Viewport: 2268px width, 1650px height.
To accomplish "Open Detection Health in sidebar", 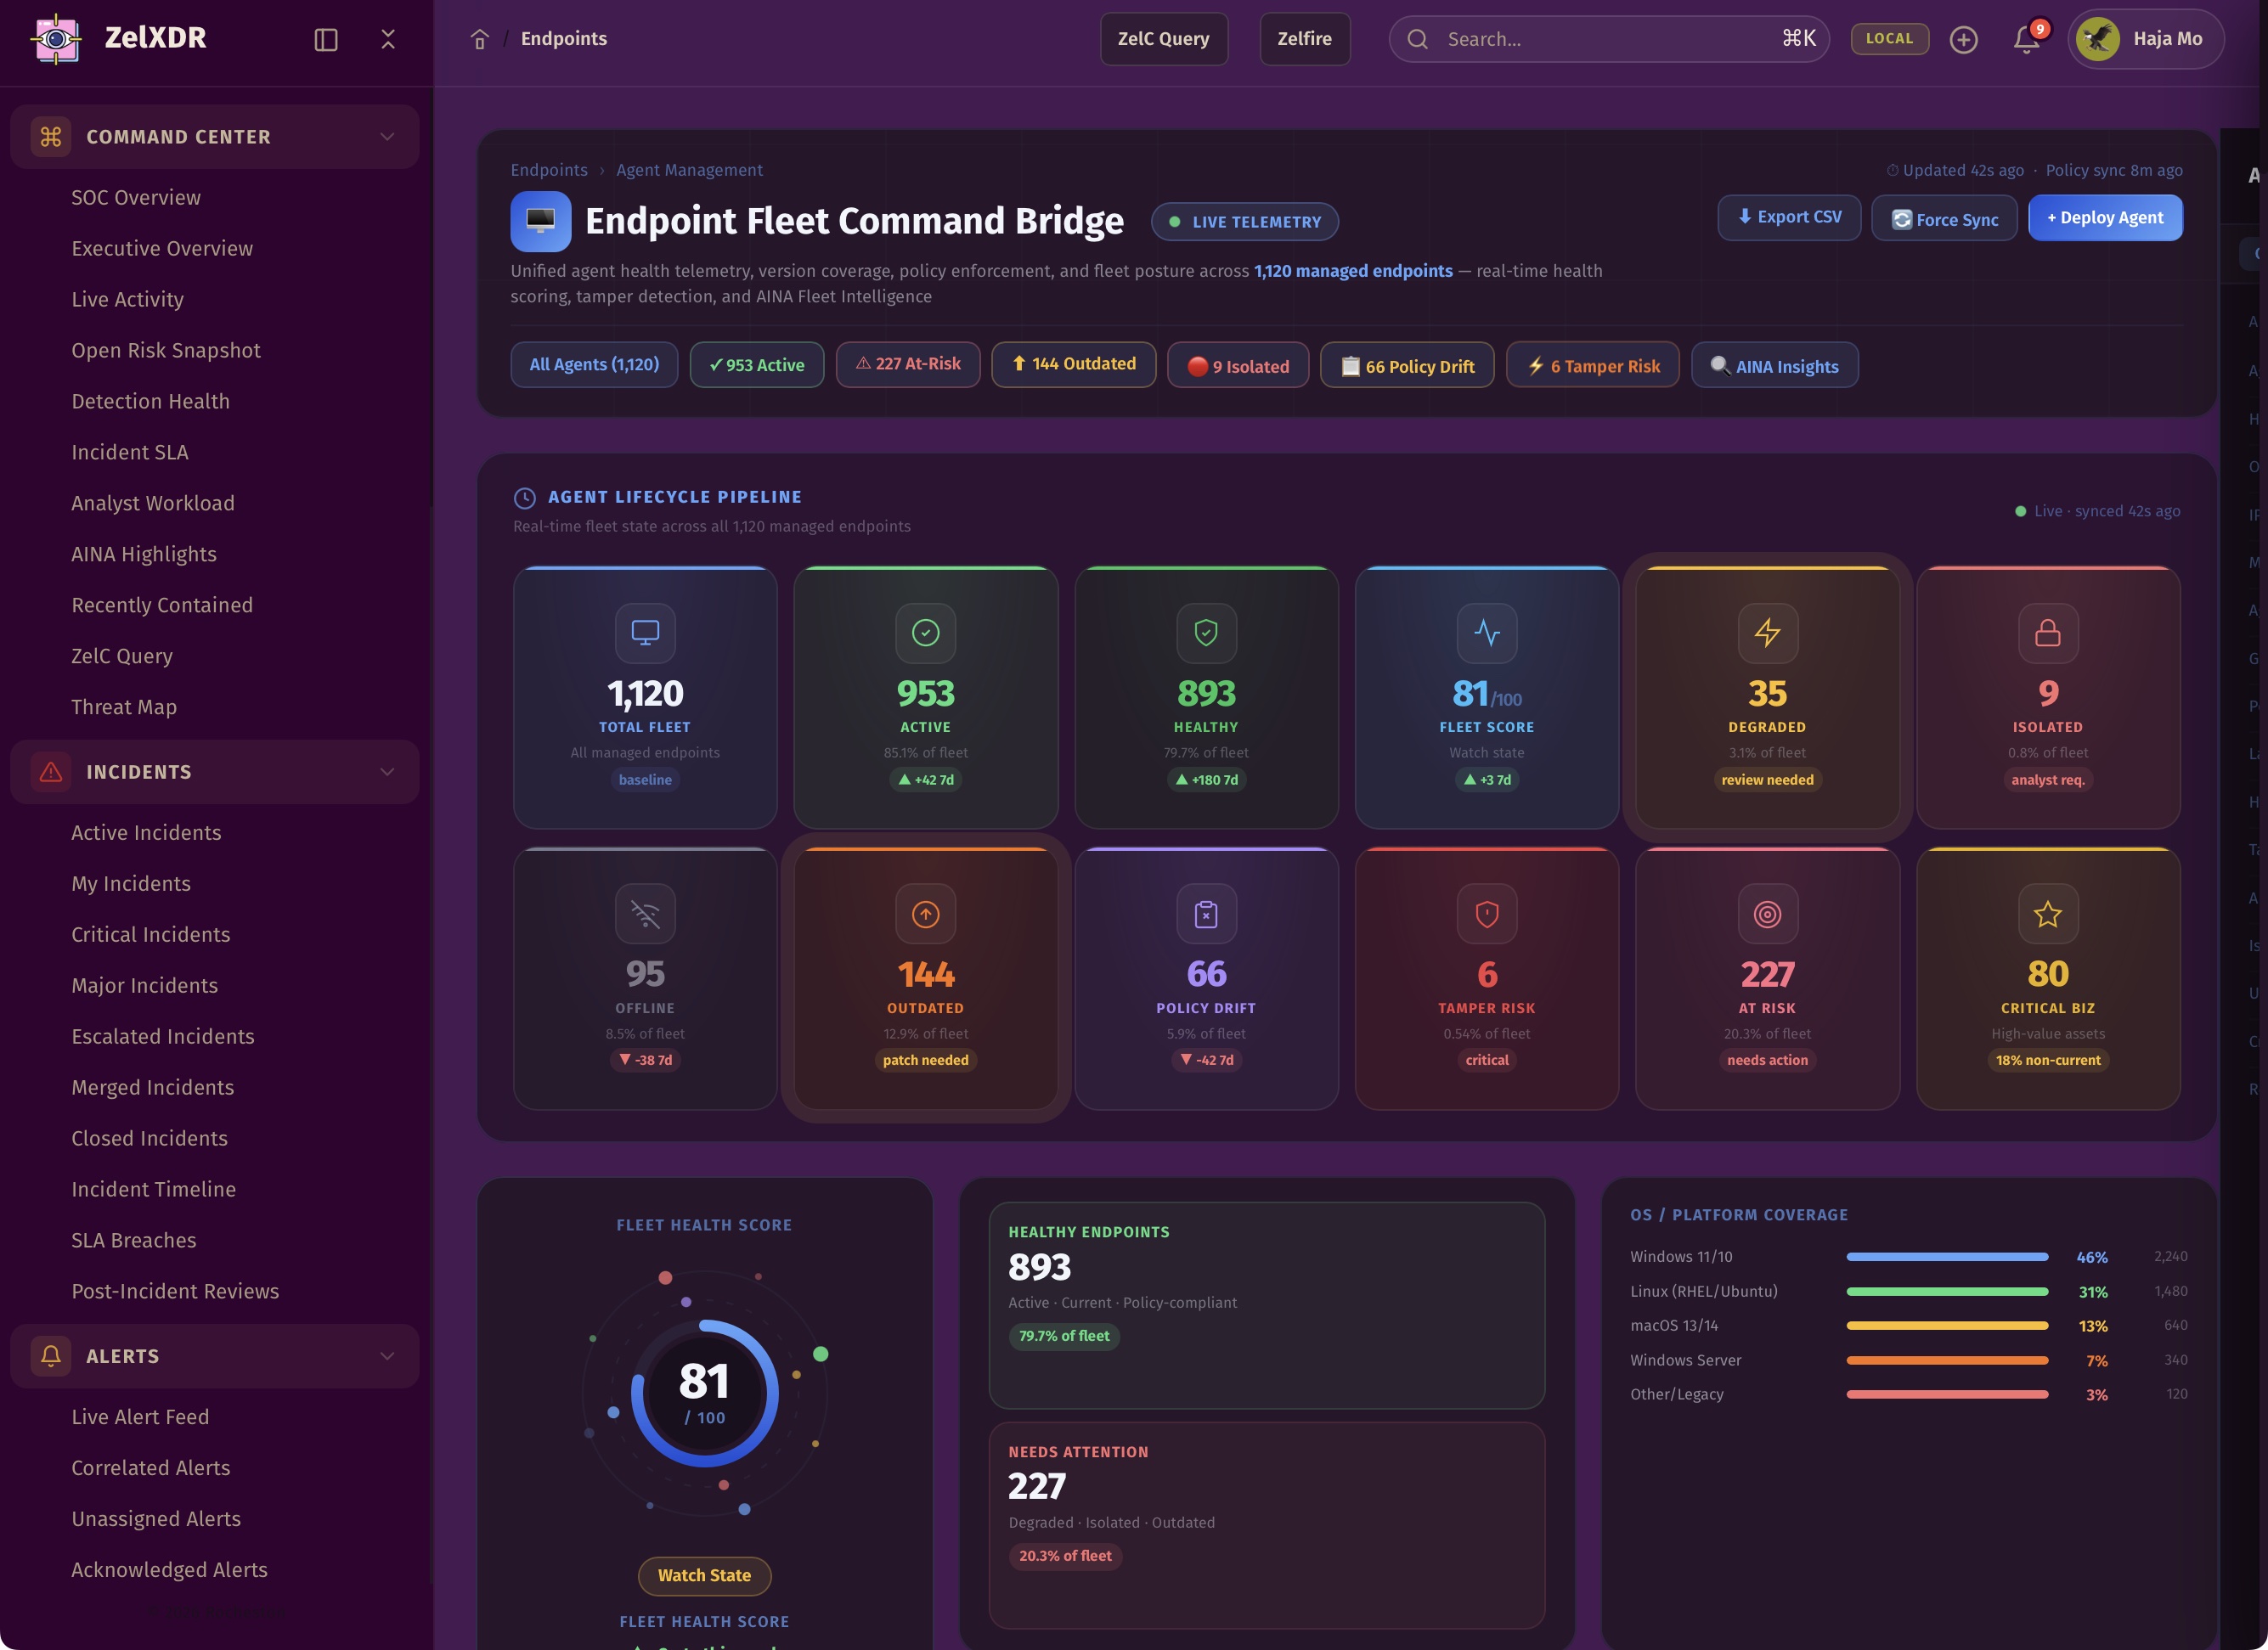I will [150, 401].
